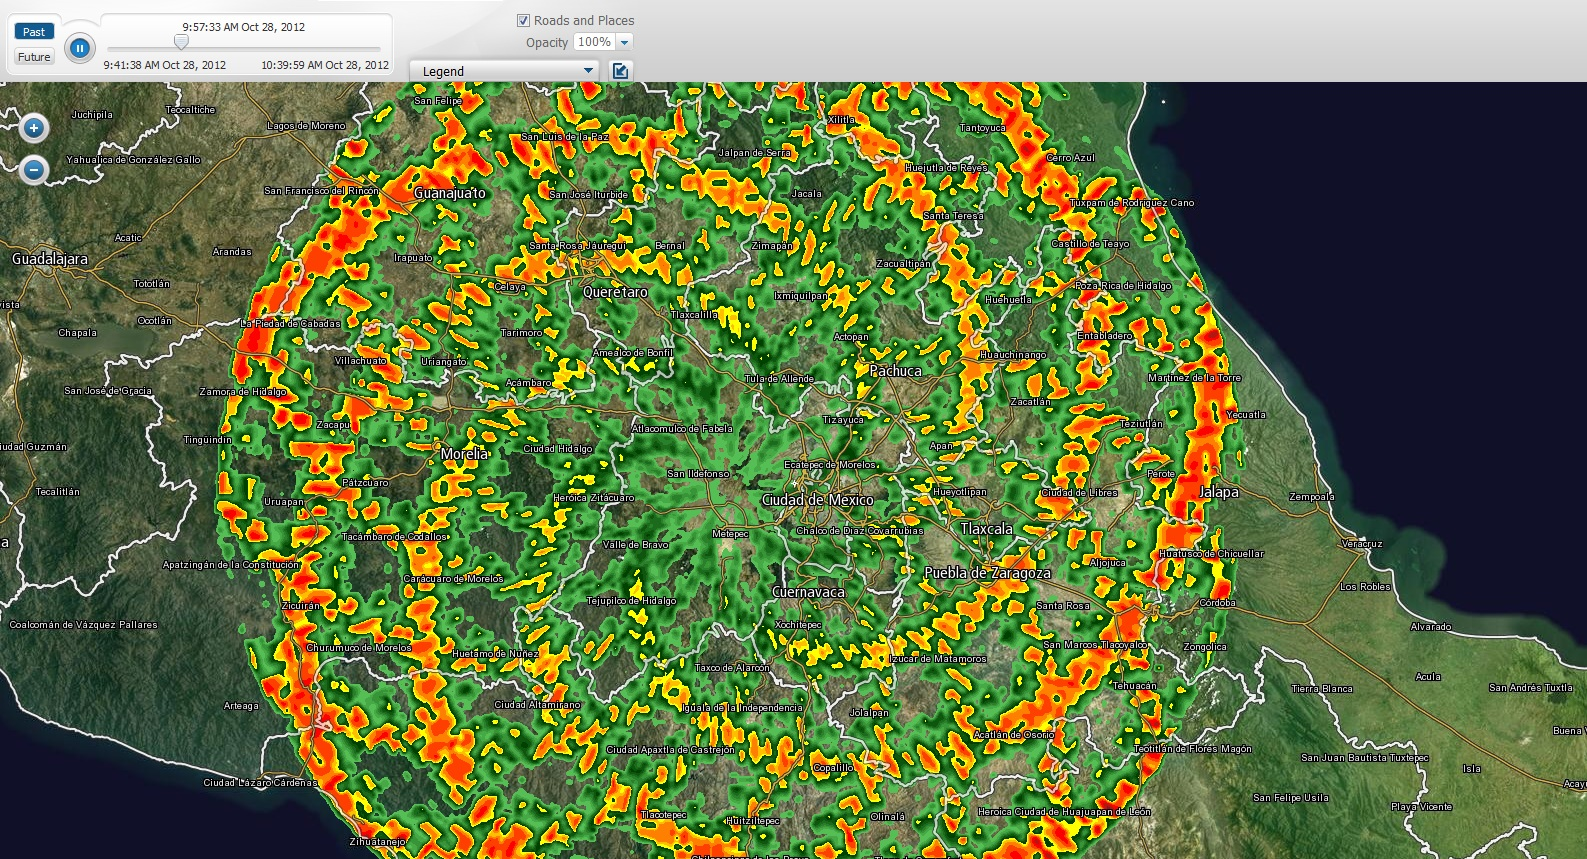Image resolution: width=1587 pixels, height=859 pixels.
Task: Click the timeline slider handle
Action: point(181,41)
